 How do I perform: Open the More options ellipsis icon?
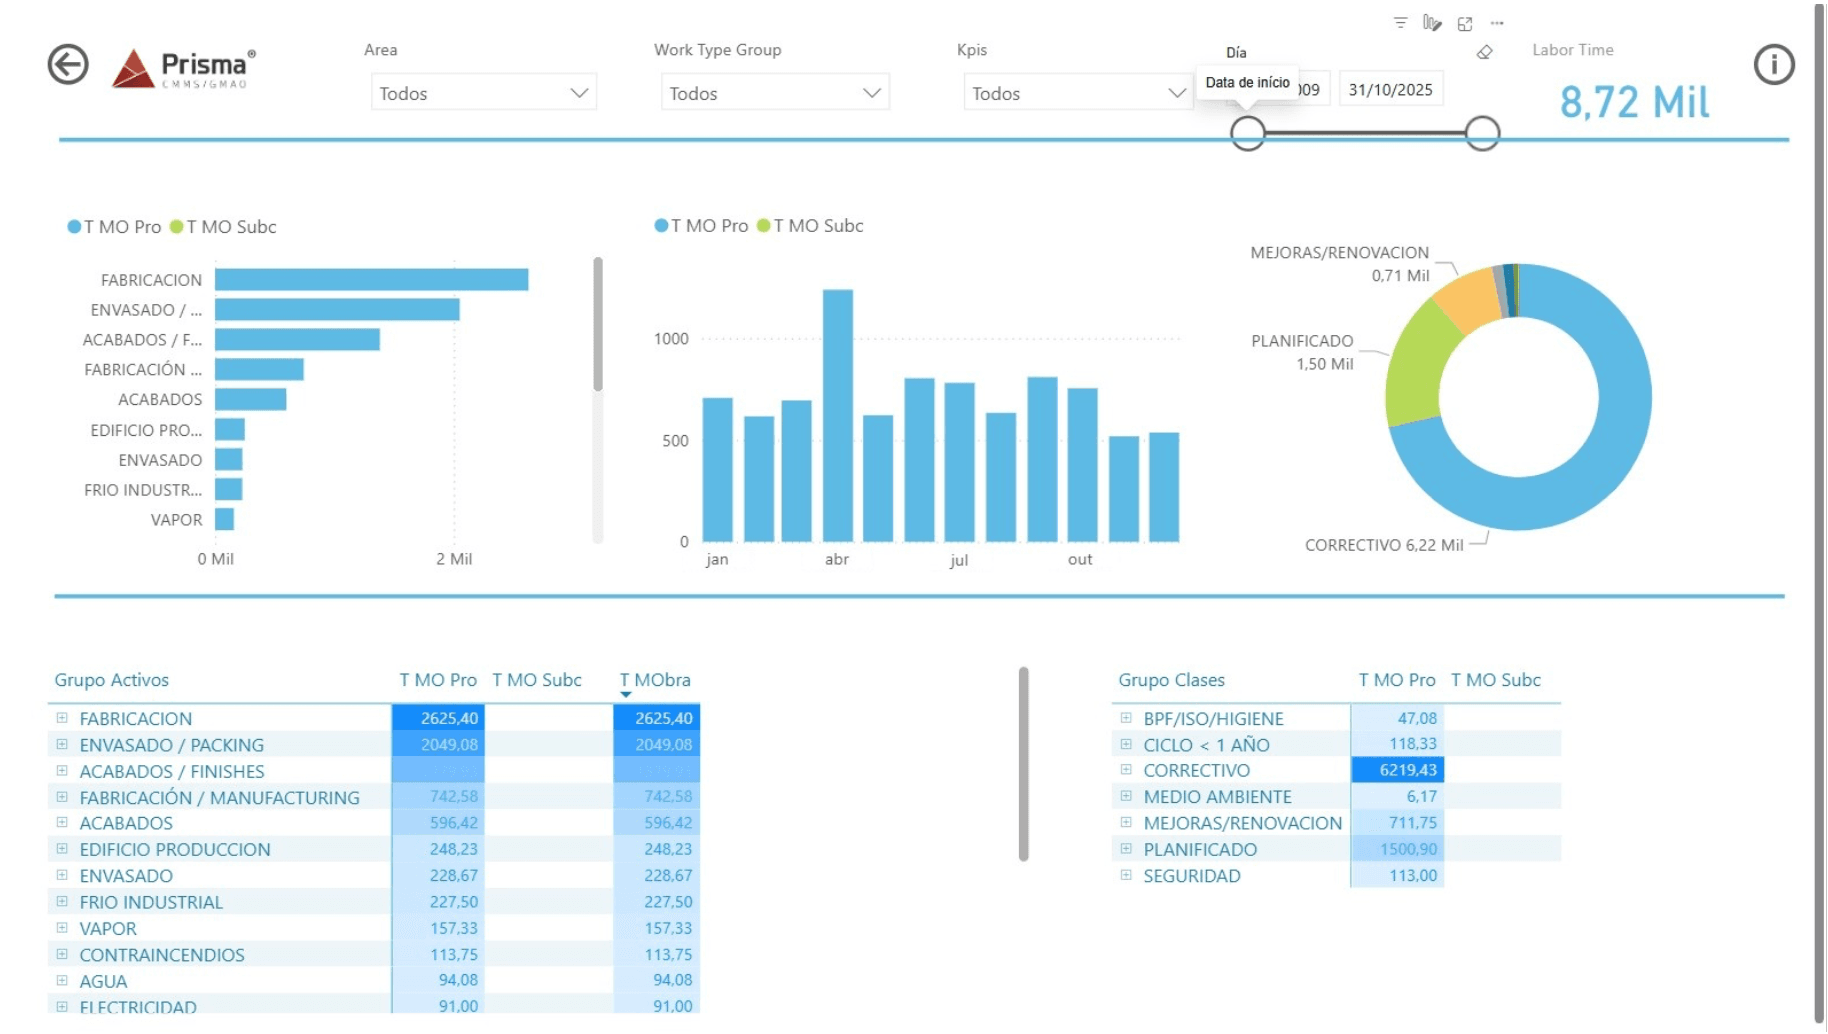1496,22
